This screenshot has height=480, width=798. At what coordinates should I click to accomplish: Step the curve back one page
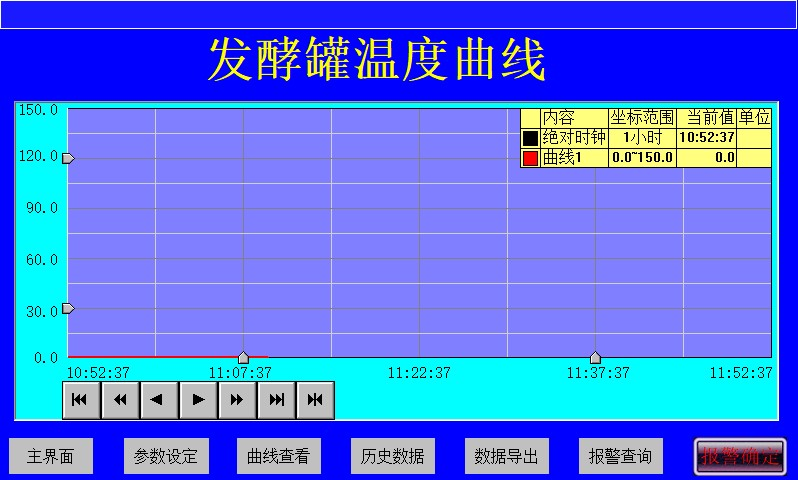click(x=159, y=400)
